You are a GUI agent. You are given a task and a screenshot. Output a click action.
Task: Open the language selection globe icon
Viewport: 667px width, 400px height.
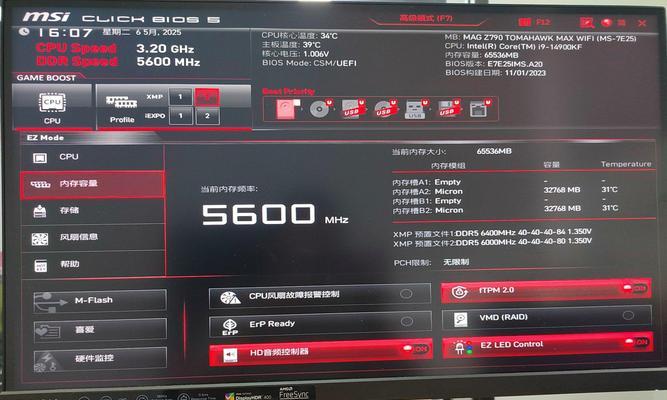606,23
